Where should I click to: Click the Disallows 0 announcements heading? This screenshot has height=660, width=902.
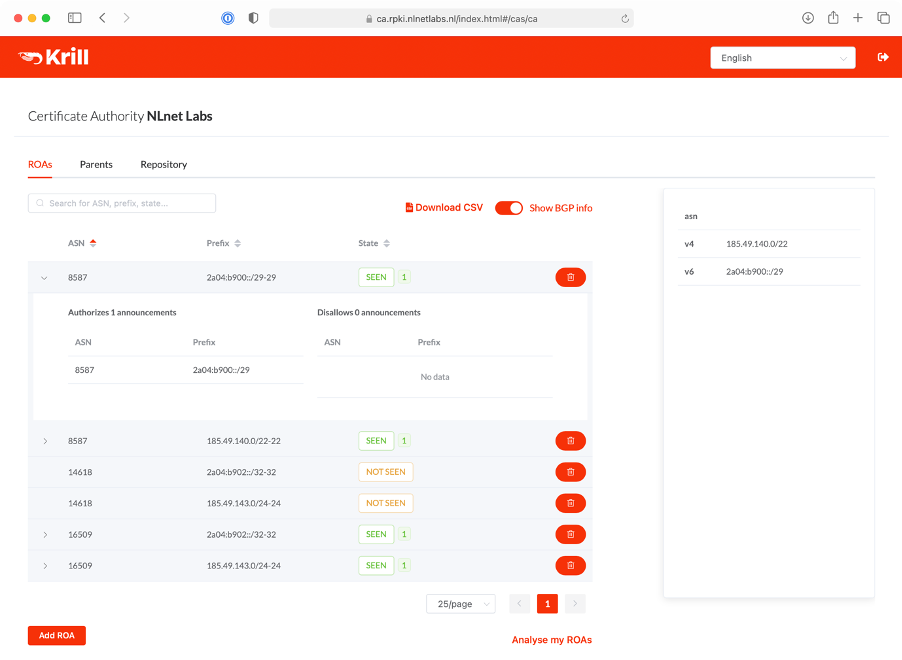click(369, 312)
